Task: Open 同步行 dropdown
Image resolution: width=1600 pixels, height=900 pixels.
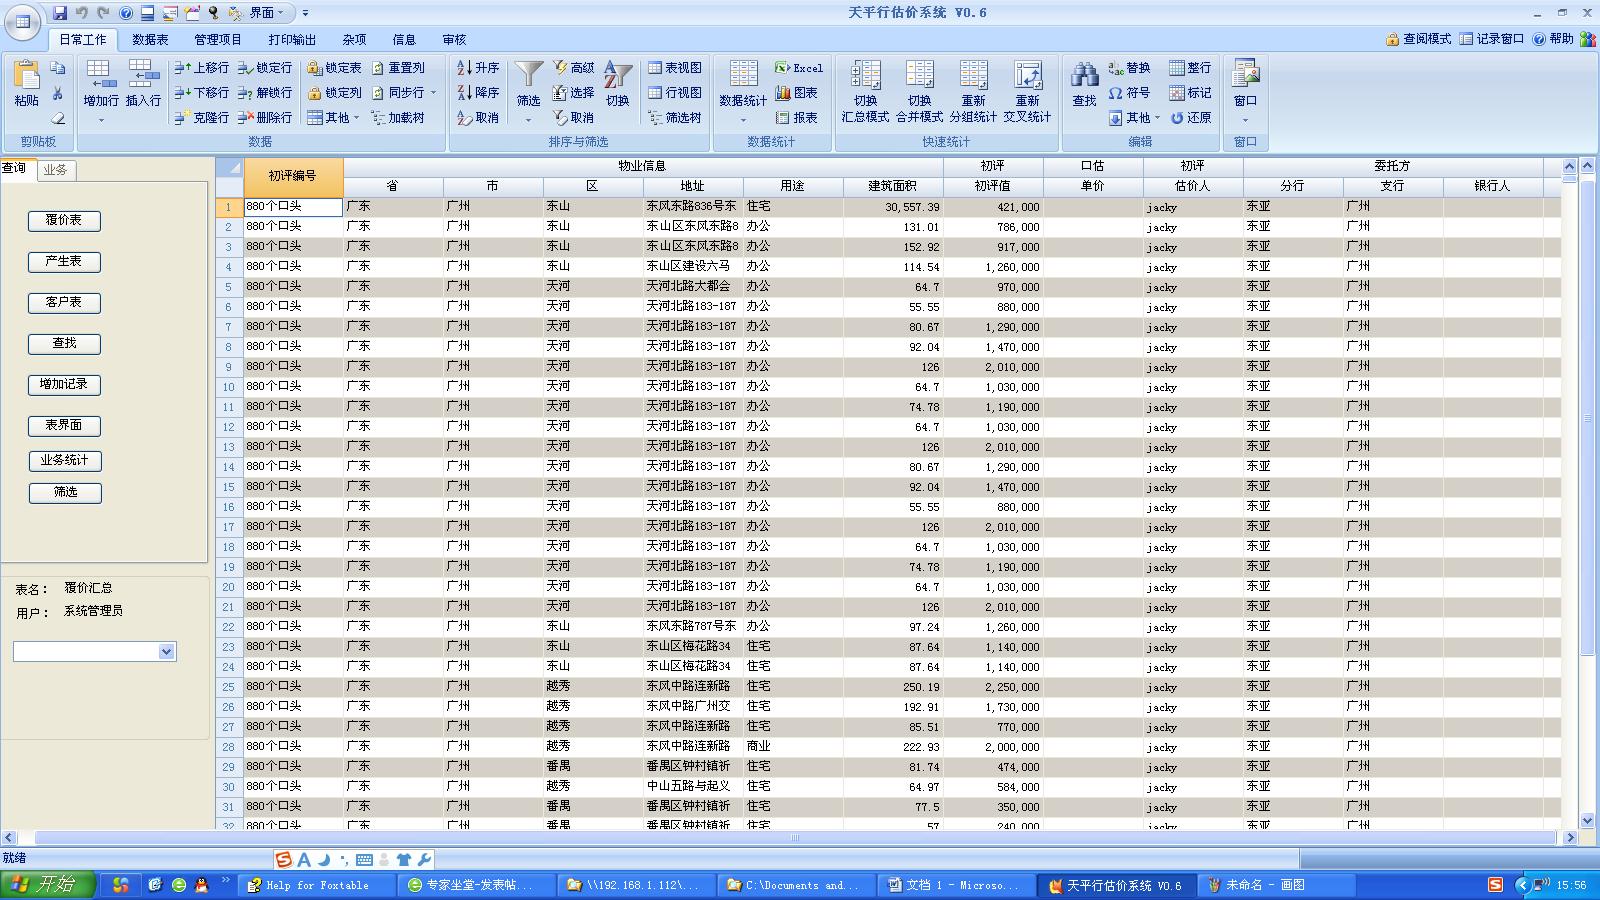Action: point(405,93)
